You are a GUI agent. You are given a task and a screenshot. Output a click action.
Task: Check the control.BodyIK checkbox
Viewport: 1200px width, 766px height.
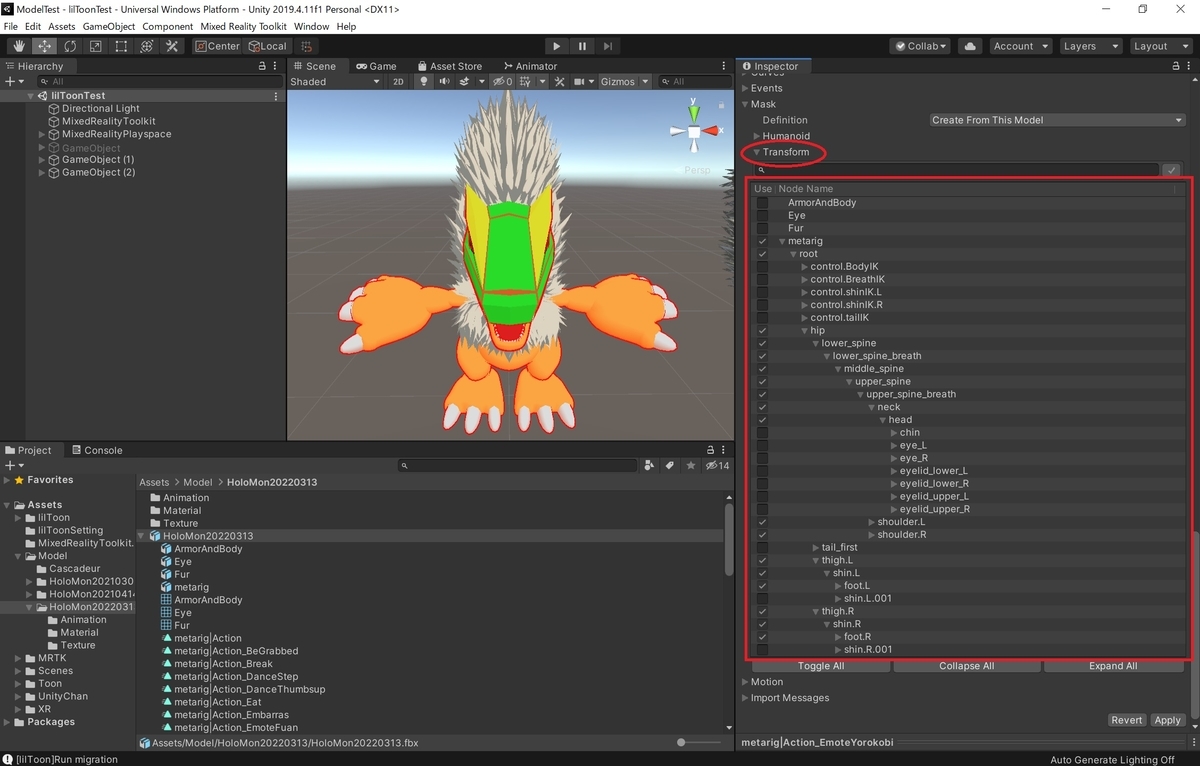tap(763, 267)
